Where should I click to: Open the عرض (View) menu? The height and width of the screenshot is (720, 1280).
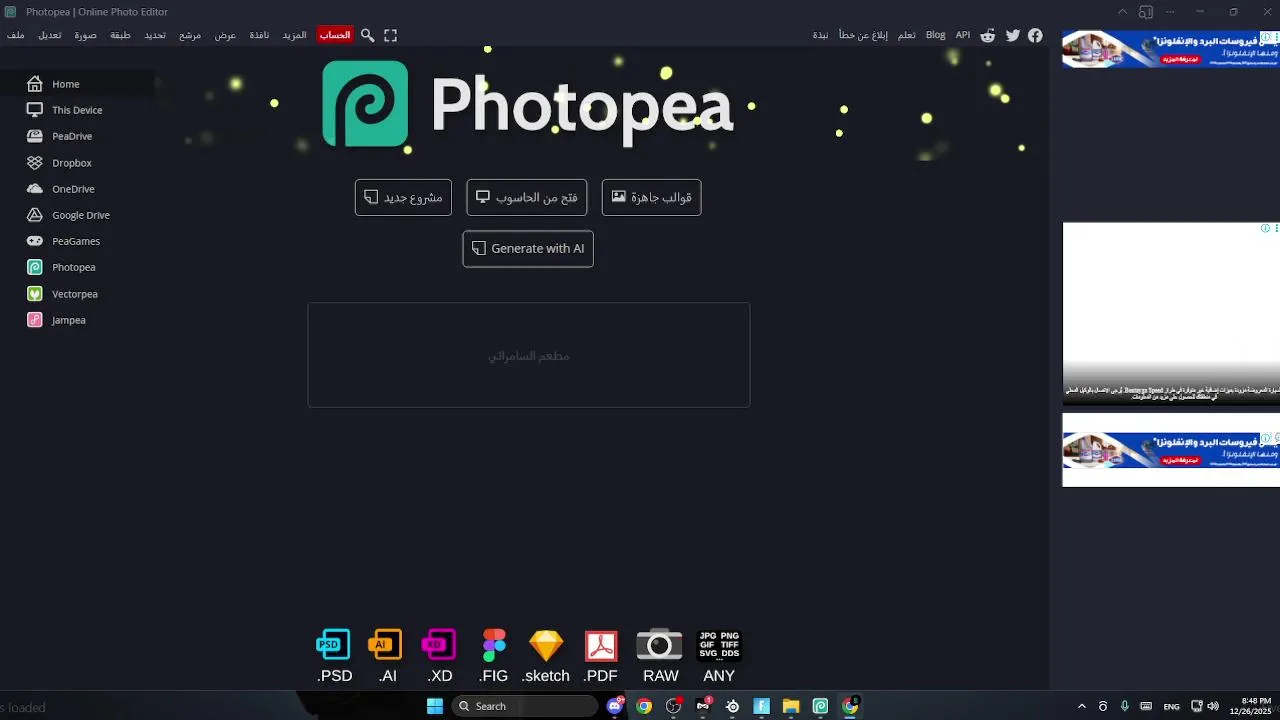pyautogui.click(x=226, y=35)
